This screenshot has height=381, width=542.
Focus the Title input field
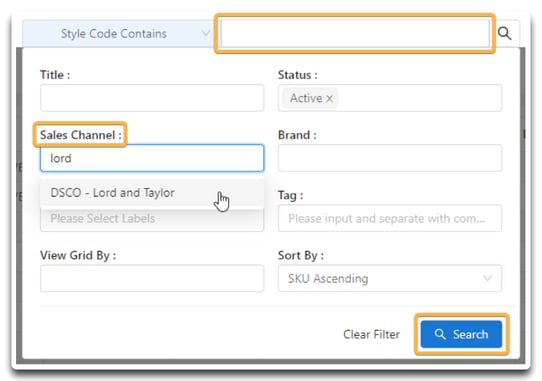[152, 98]
